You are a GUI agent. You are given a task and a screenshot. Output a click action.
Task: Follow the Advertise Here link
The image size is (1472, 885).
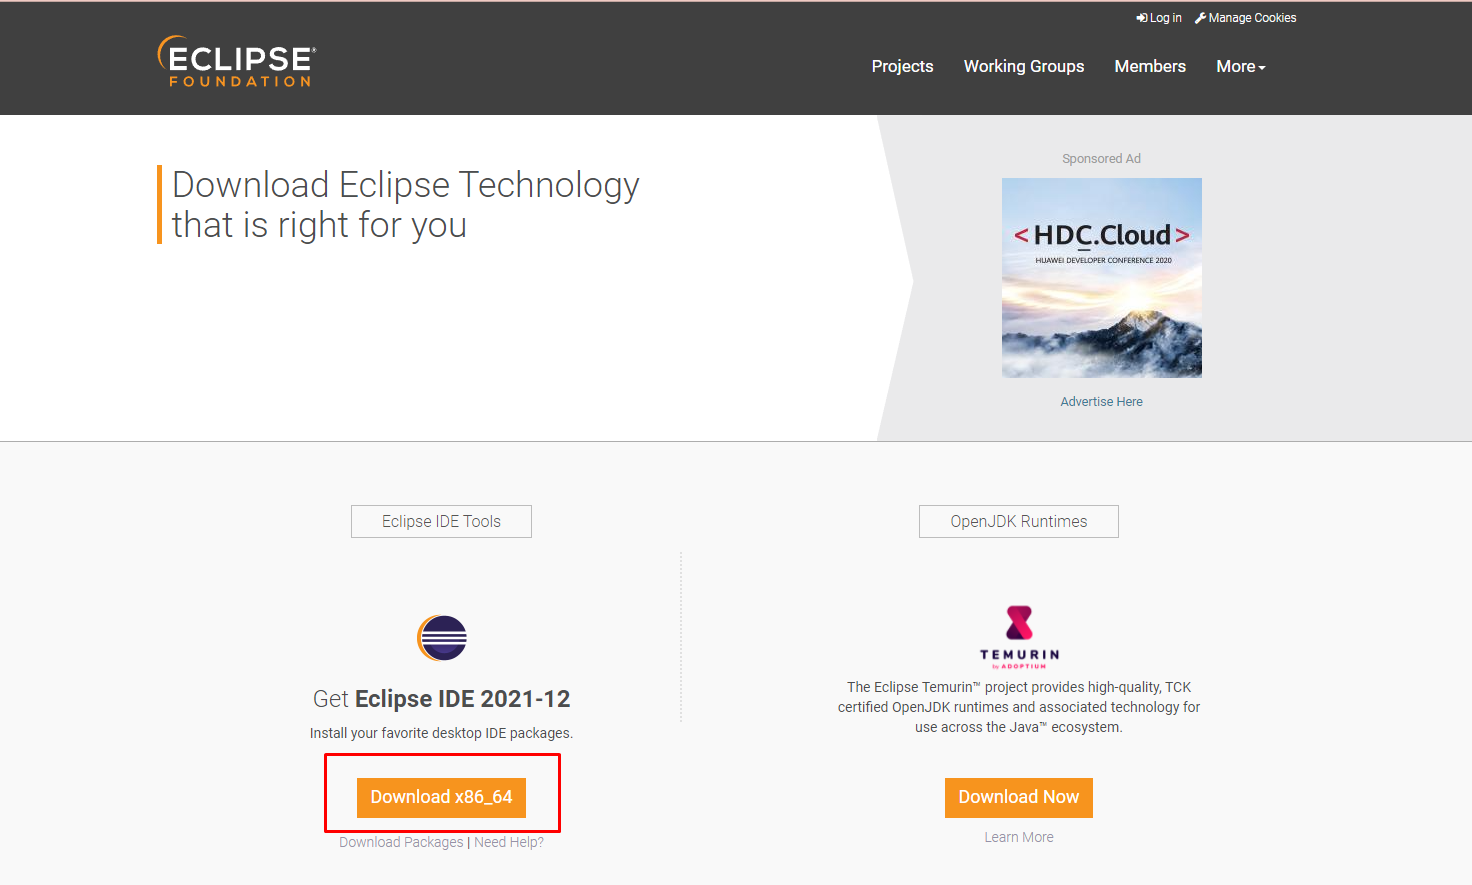click(x=1101, y=402)
